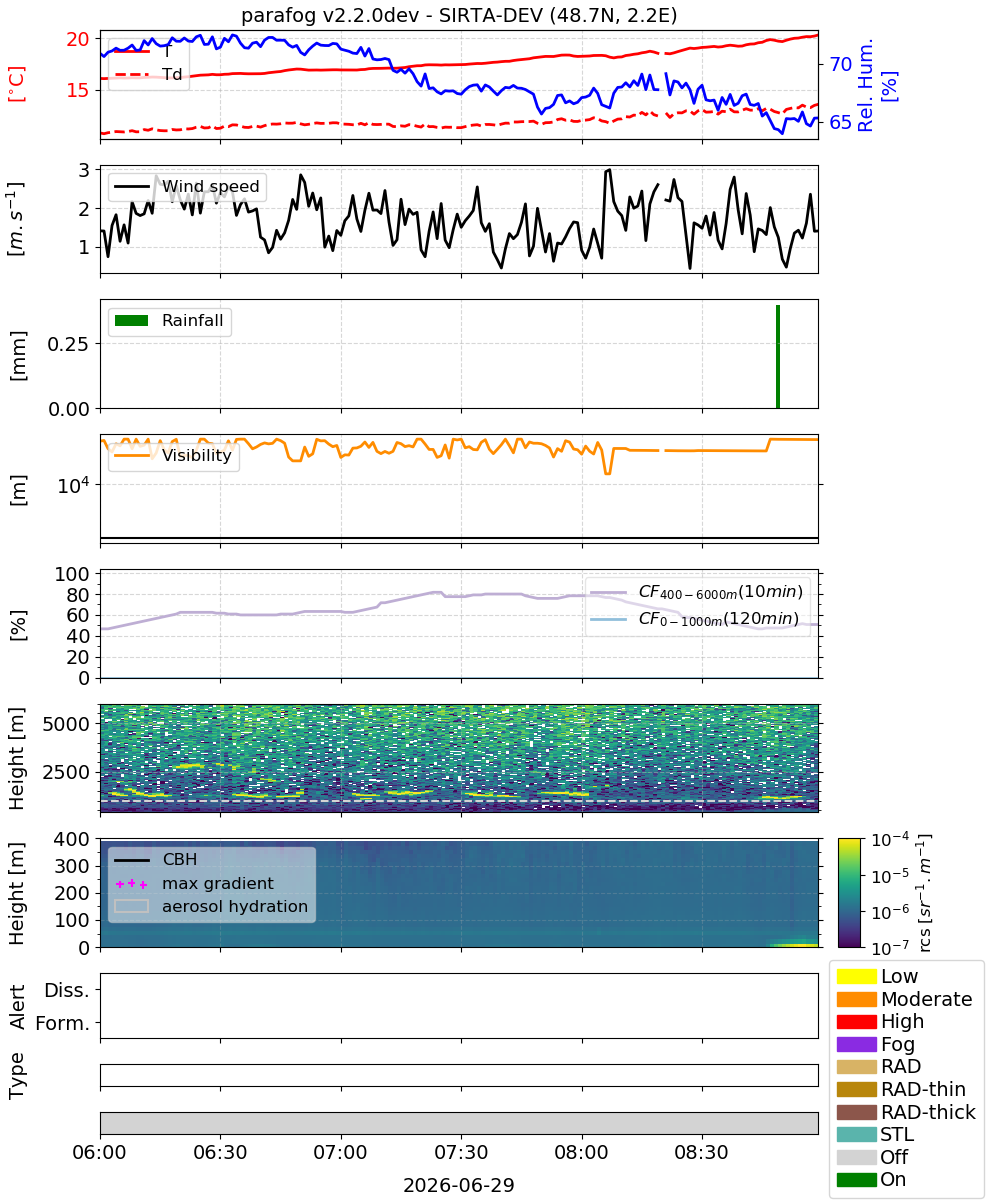This screenshot has height=1200, width=1000.
Task: Click the 'Diss.' alert row label
Action: (67, 990)
